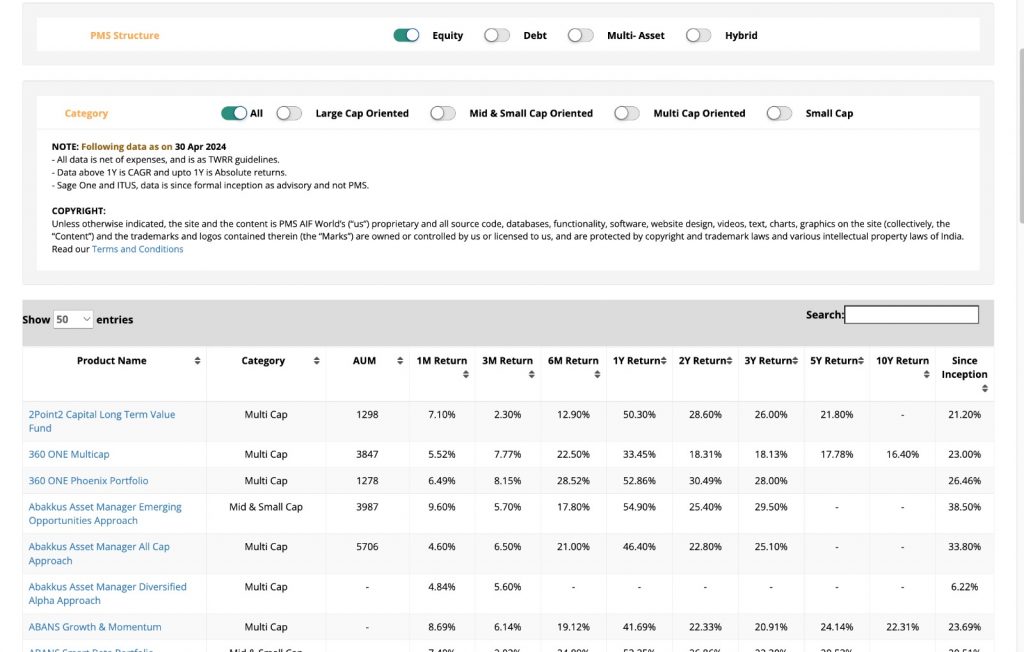Sort by 3M Return arrow icon
This screenshot has height=652, width=1024.
click(x=532, y=374)
